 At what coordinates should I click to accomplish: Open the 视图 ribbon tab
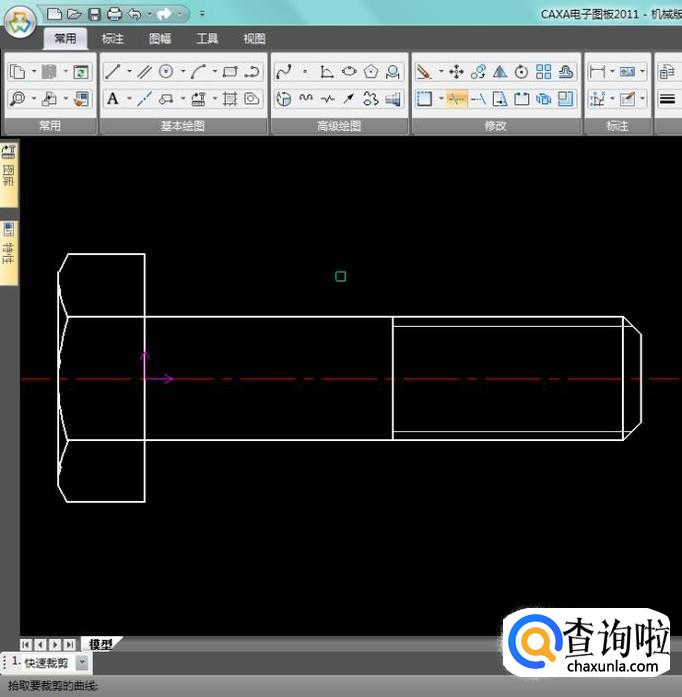click(x=254, y=39)
